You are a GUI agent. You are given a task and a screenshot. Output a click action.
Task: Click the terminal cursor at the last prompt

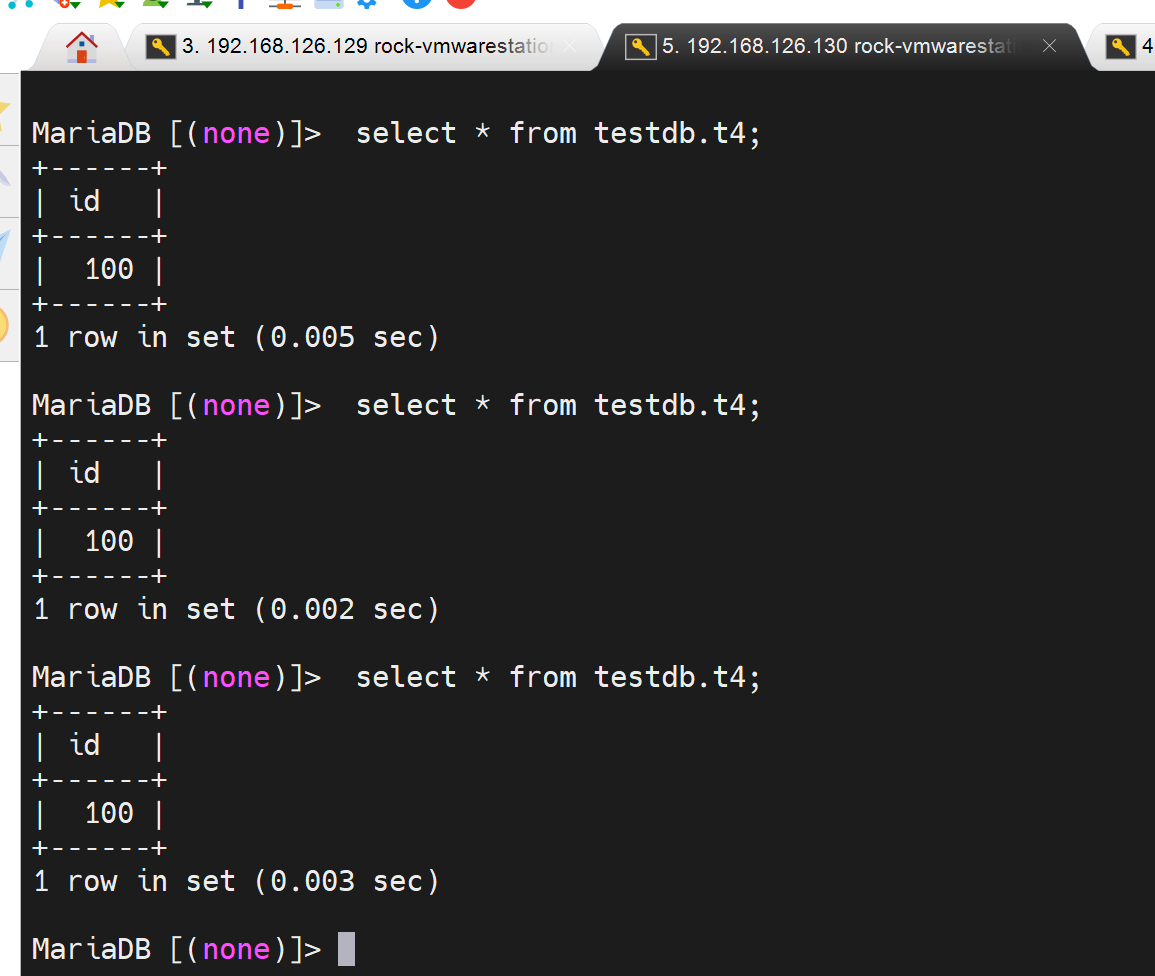(x=346, y=949)
